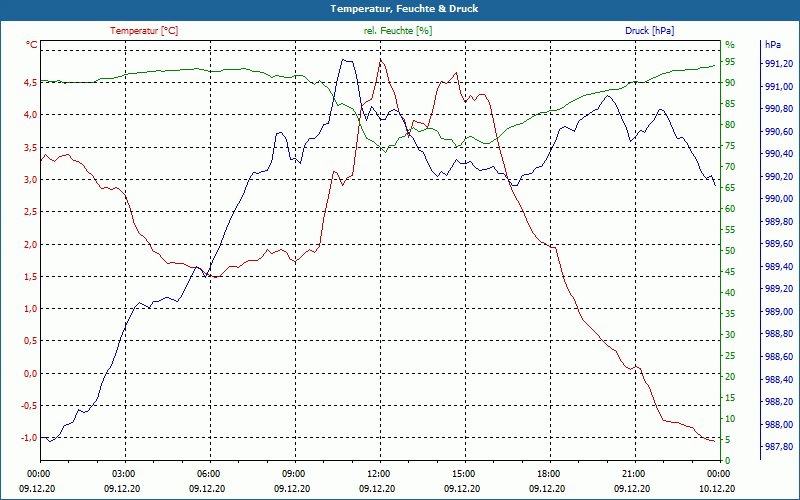This screenshot has width=800, height=500.
Task: Click the "15:00" time axis label
Action: [463, 473]
